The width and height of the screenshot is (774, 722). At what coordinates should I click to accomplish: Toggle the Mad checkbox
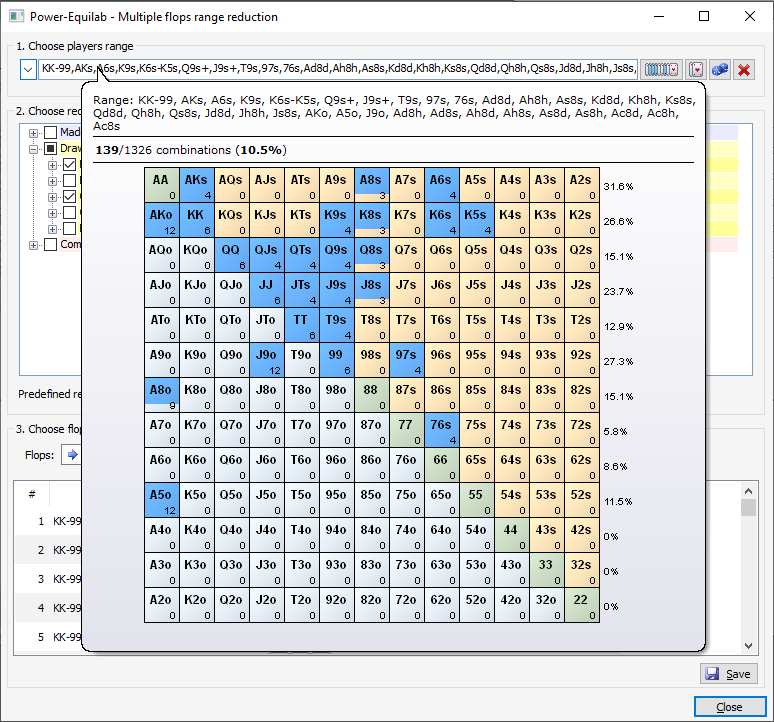pos(50,132)
